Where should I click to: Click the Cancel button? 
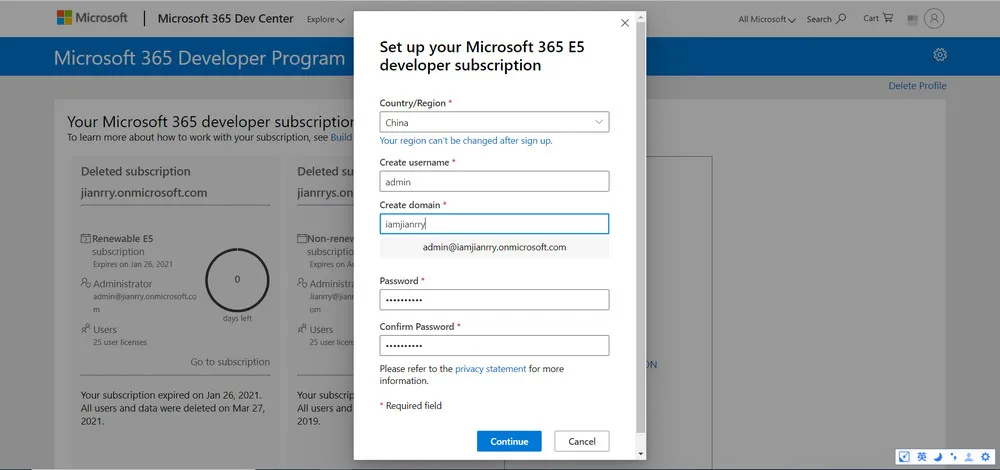pos(581,441)
